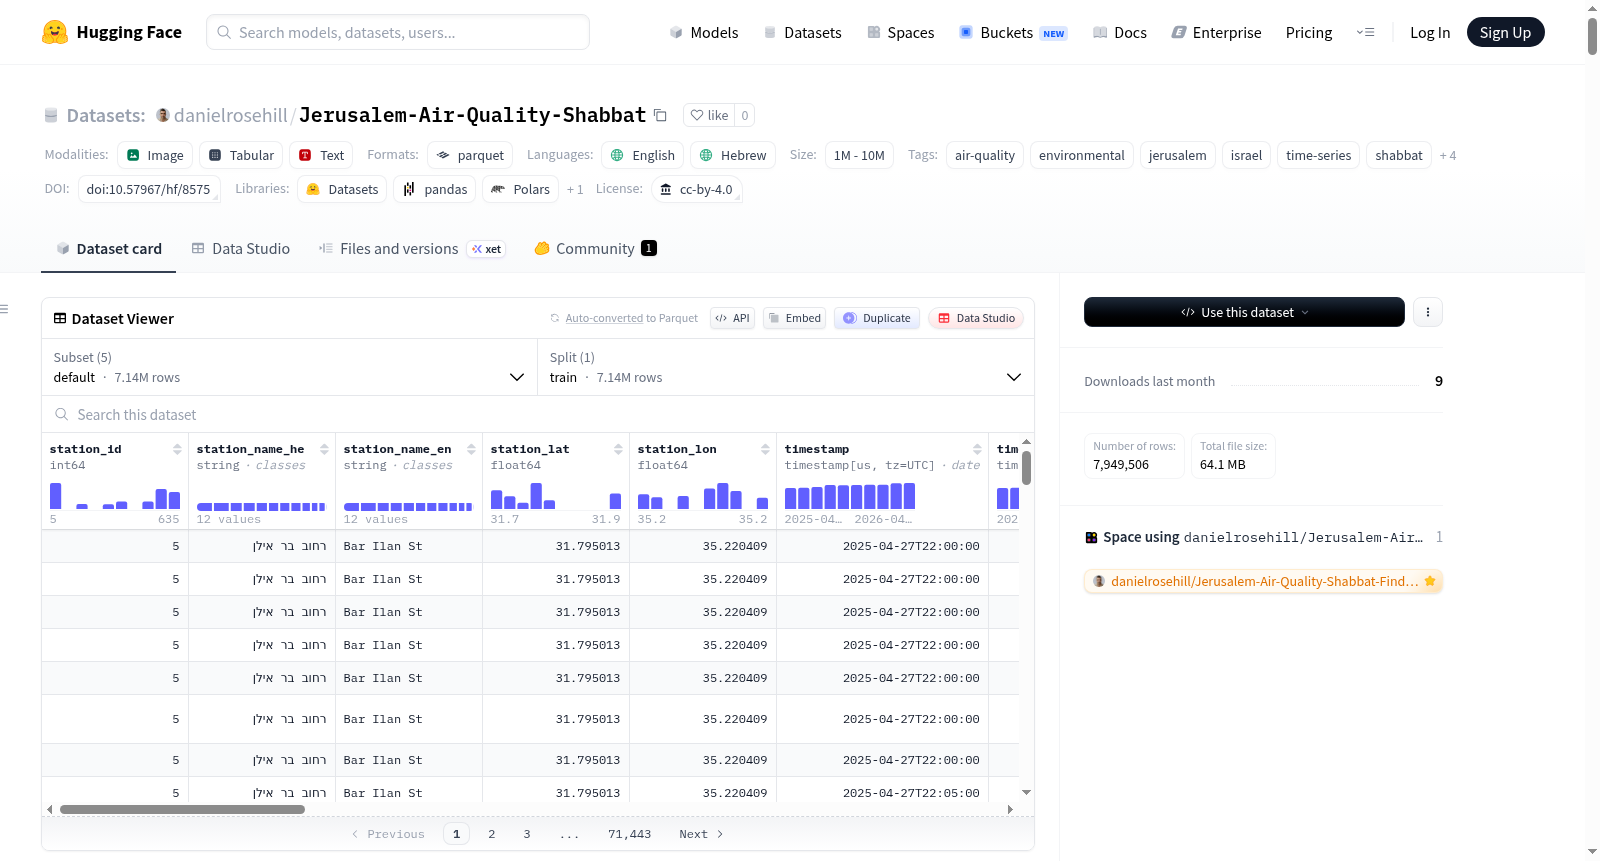
Task: Open the left sidebar toggle icon
Action: (x=4, y=309)
